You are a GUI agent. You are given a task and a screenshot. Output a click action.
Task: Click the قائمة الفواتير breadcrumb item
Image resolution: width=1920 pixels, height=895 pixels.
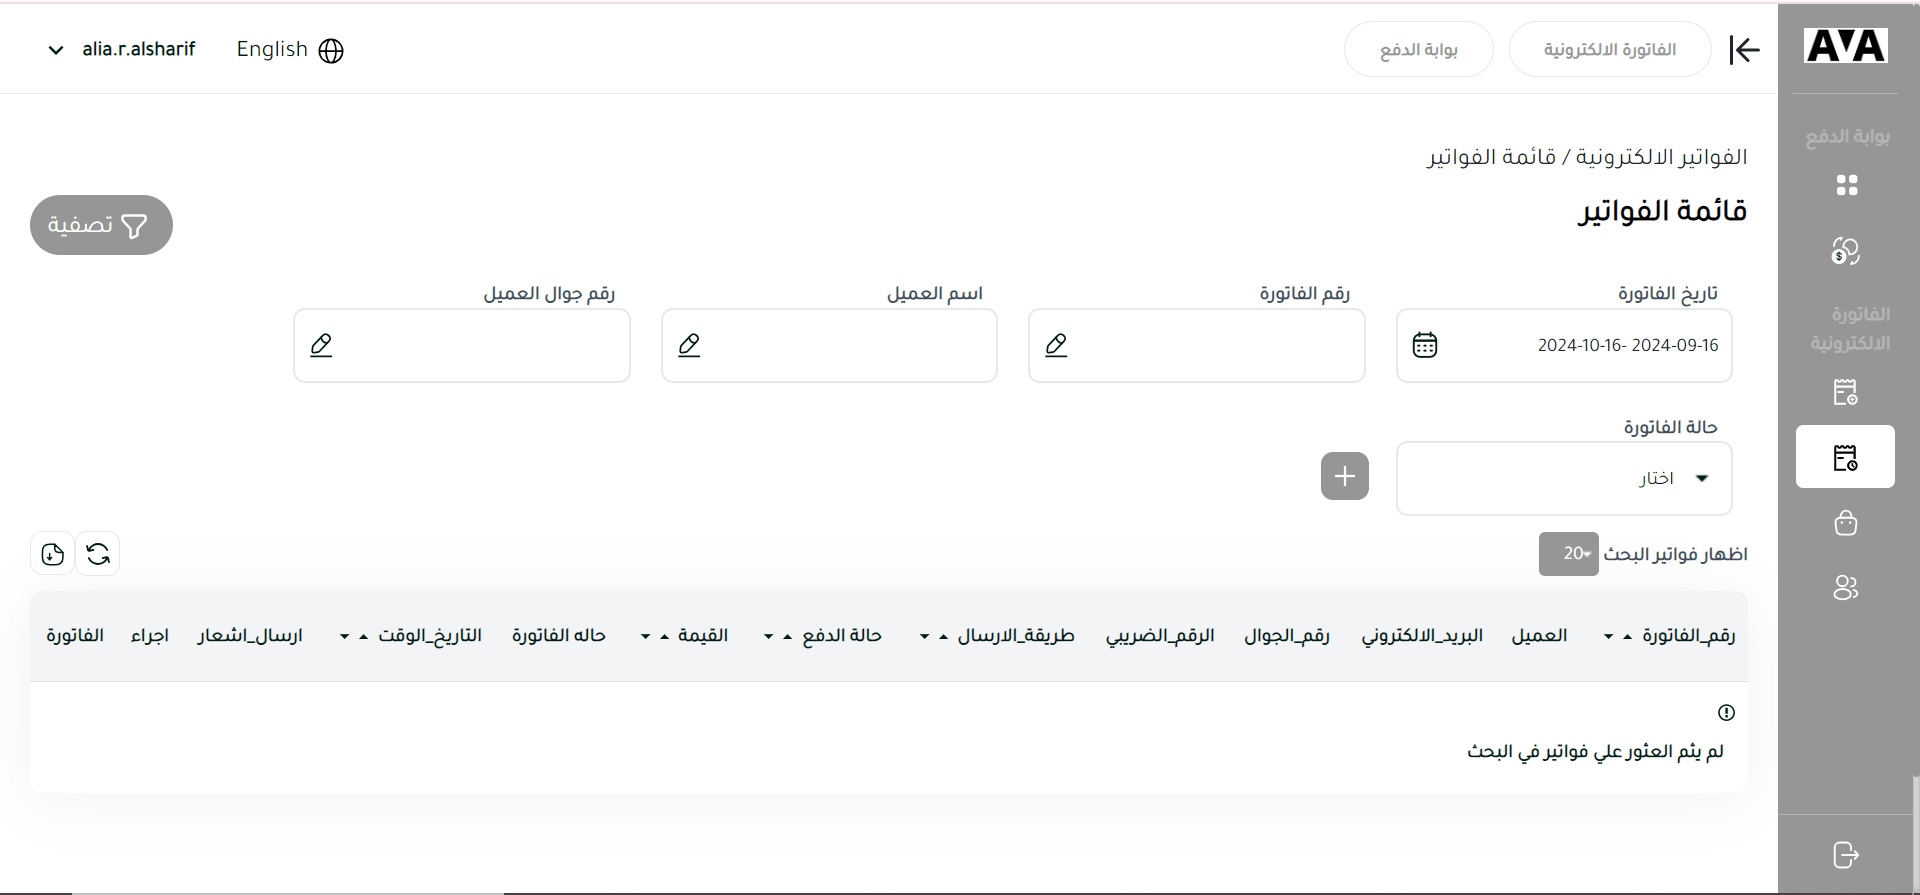[1491, 157]
